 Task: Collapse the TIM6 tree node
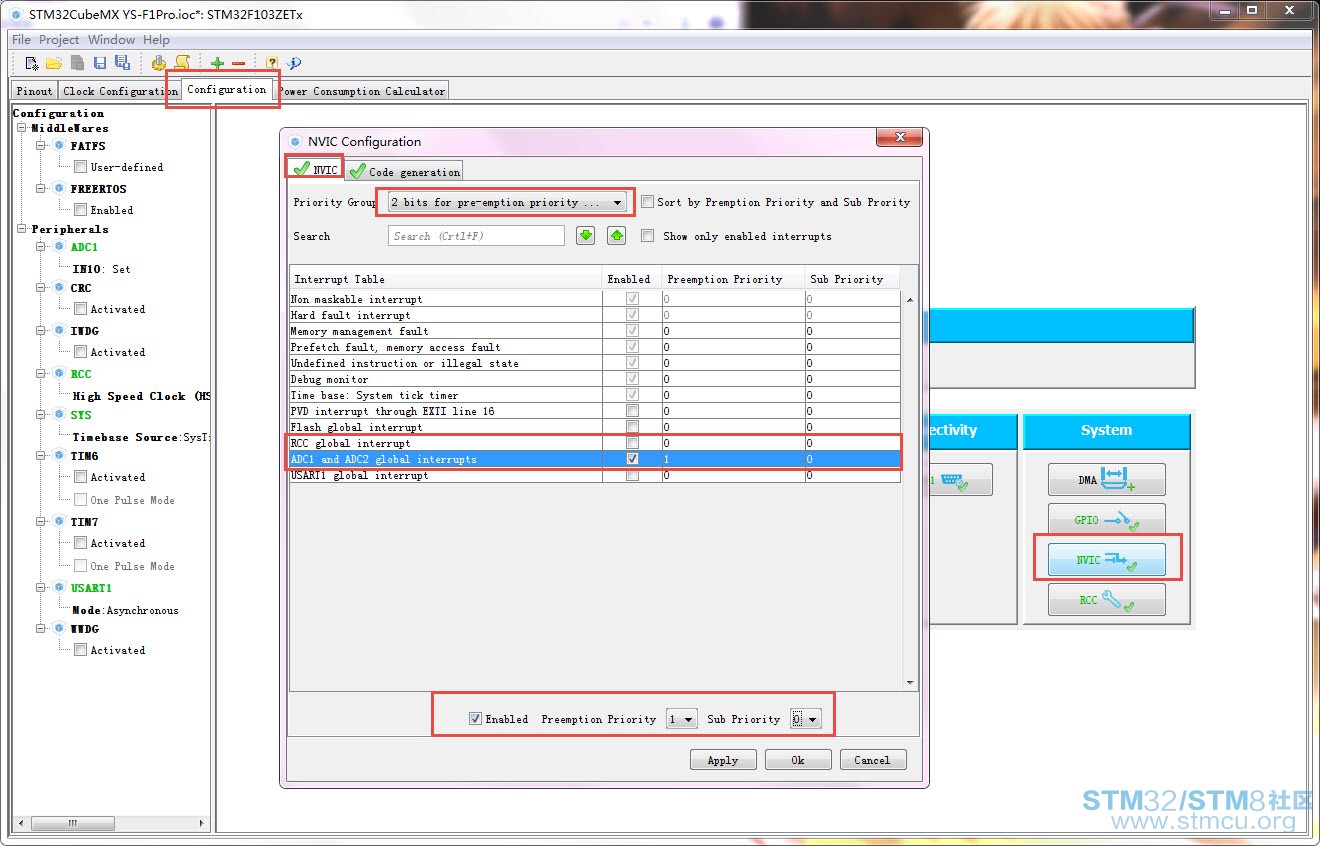point(42,456)
